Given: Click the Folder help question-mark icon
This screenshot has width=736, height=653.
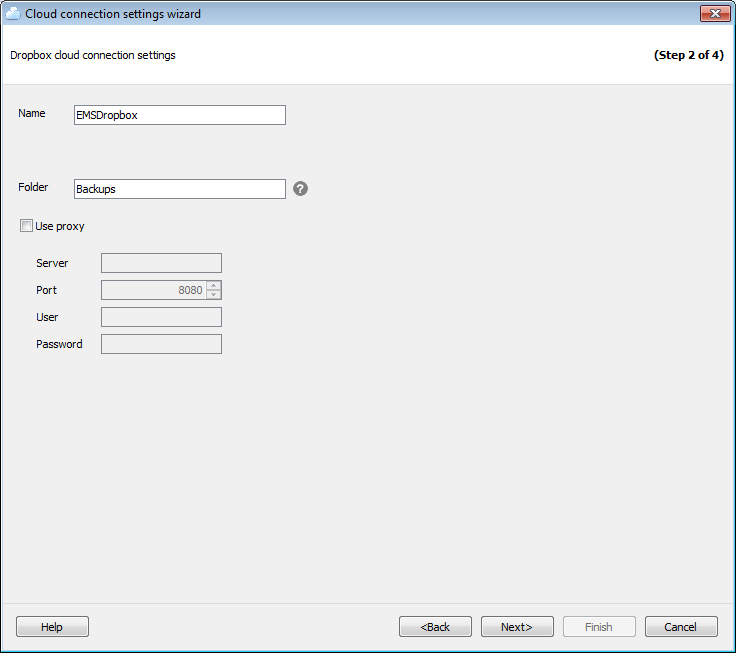Looking at the screenshot, I should [x=300, y=189].
